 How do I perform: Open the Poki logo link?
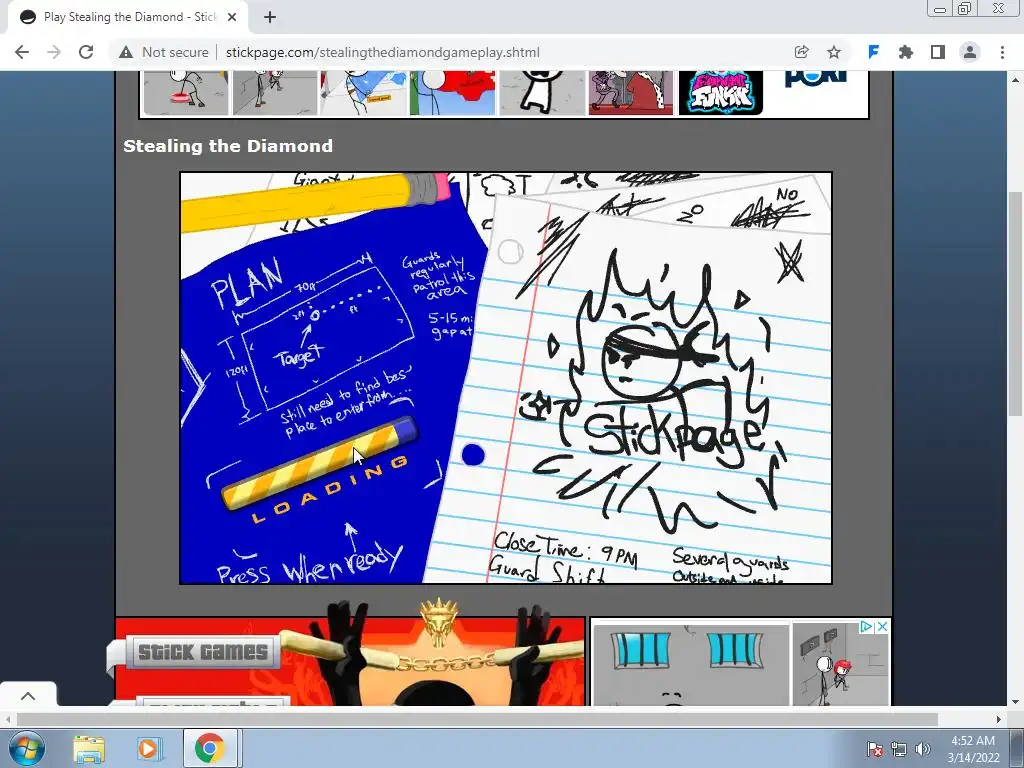pos(816,78)
